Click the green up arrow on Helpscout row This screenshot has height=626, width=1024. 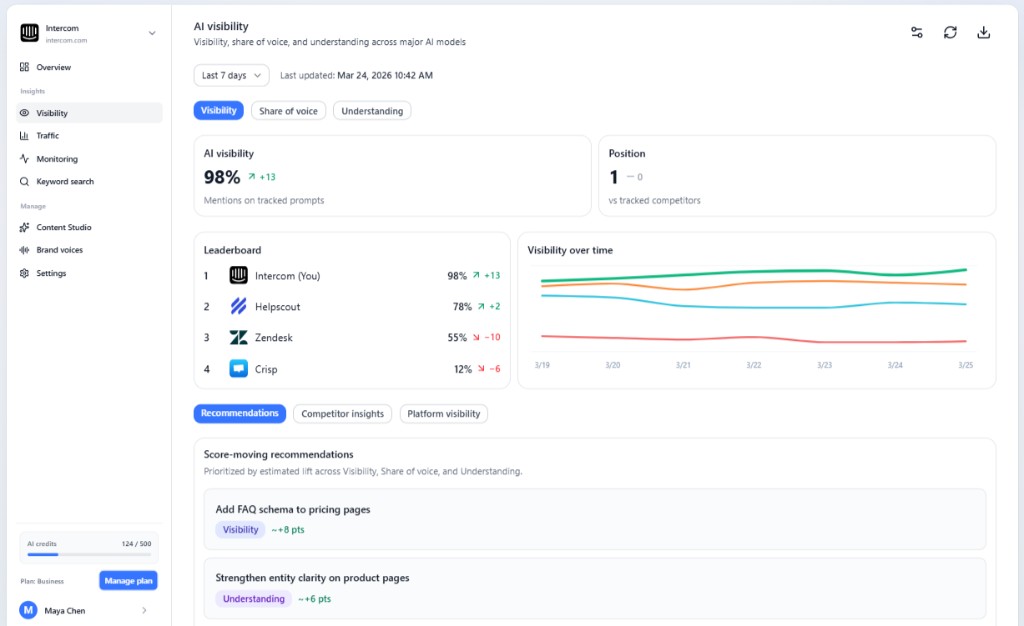tap(481, 306)
